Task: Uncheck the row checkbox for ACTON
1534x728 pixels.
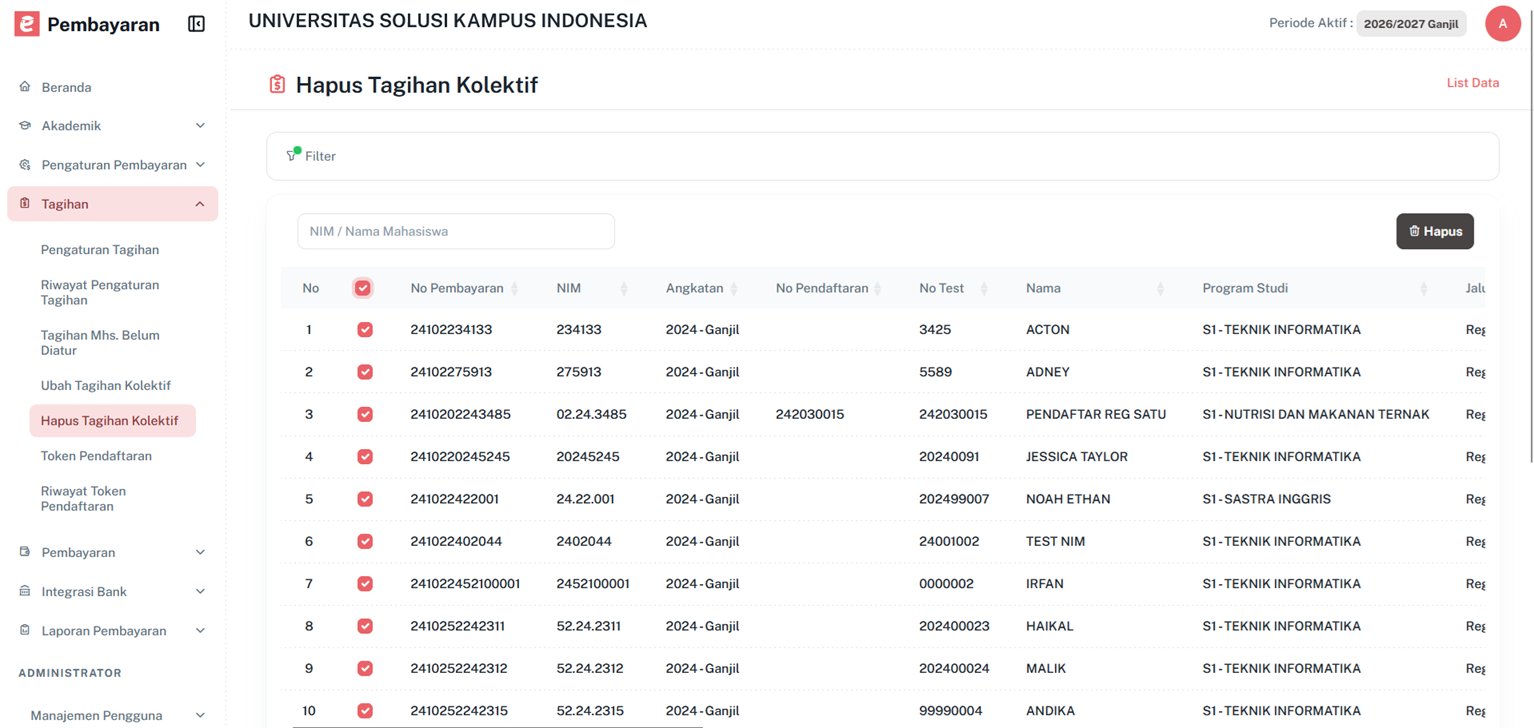Action: (365, 330)
